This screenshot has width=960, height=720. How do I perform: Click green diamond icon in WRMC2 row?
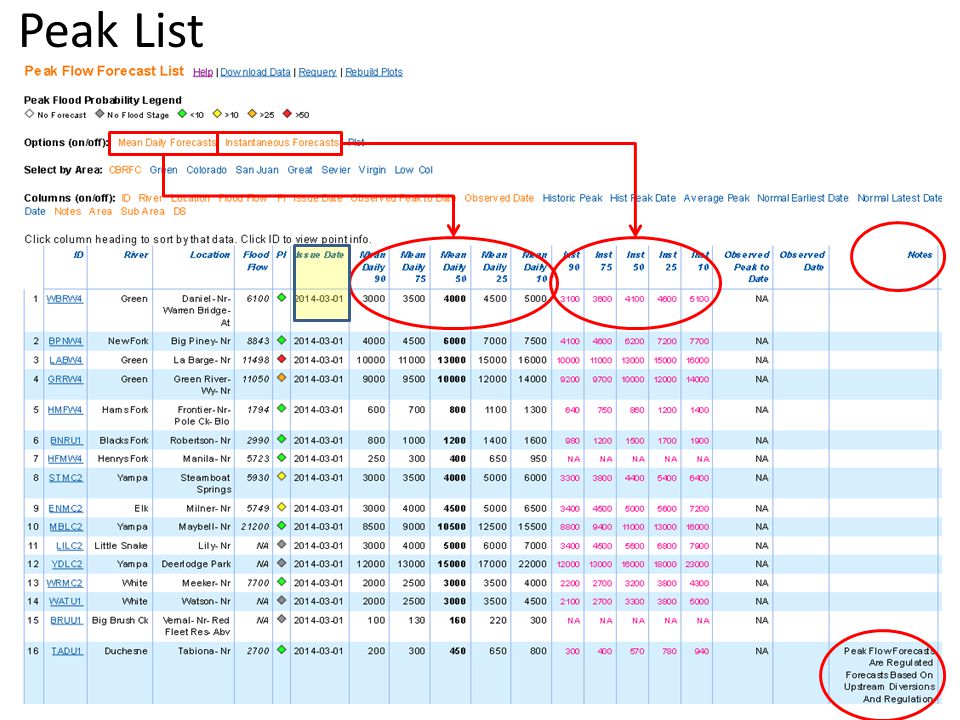click(x=282, y=582)
